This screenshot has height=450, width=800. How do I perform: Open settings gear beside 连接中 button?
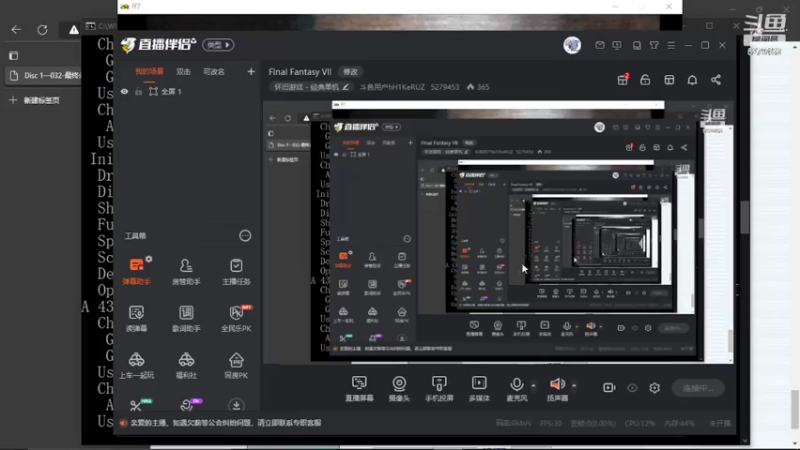click(x=655, y=388)
